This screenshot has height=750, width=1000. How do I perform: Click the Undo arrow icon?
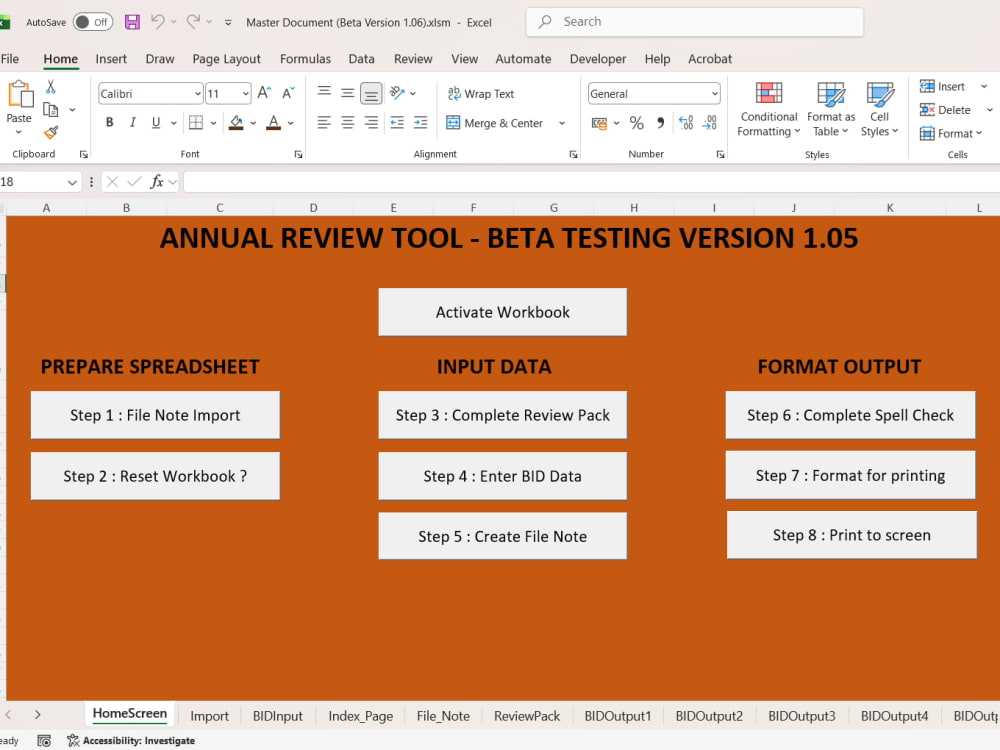157,22
